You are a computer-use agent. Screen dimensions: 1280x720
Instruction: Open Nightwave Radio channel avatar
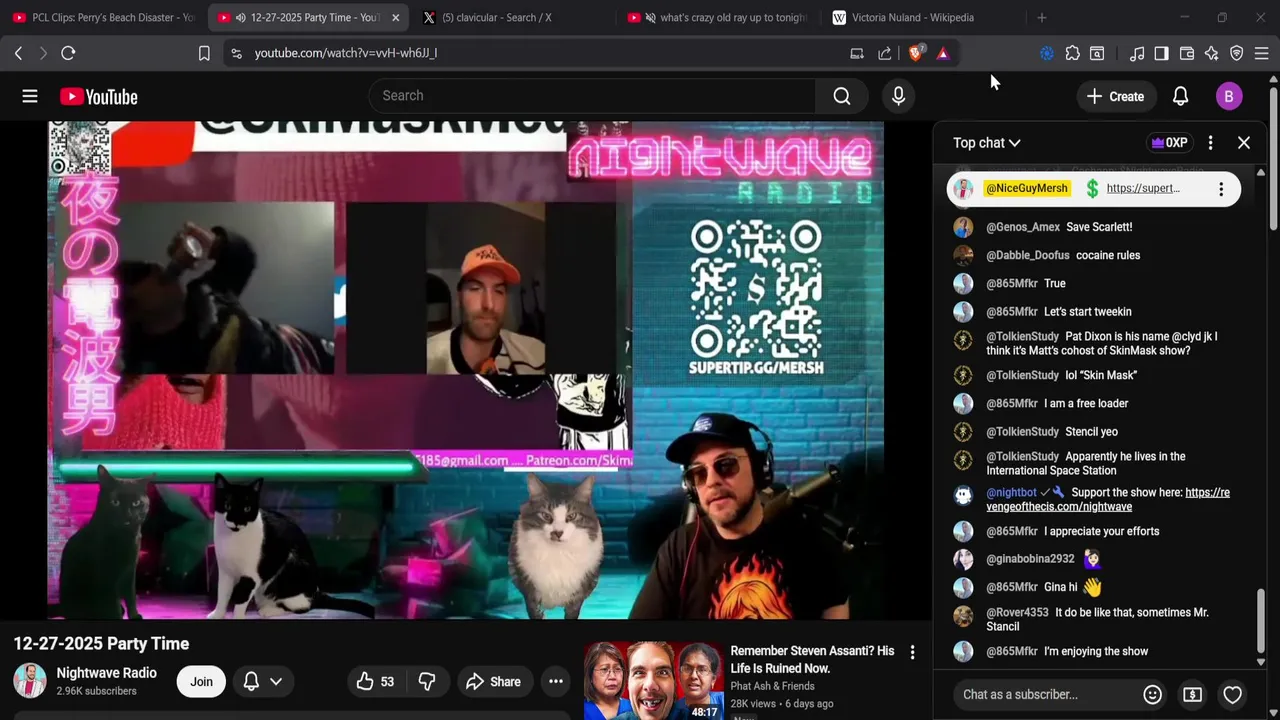tap(30, 681)
